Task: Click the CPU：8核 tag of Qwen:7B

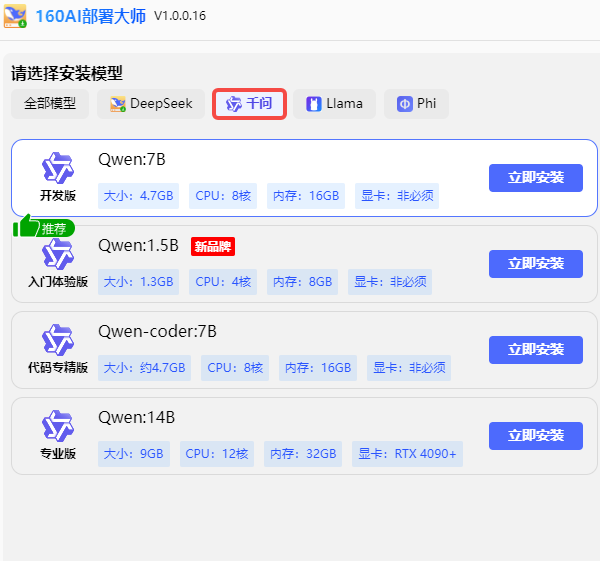Action: [223, 196]
